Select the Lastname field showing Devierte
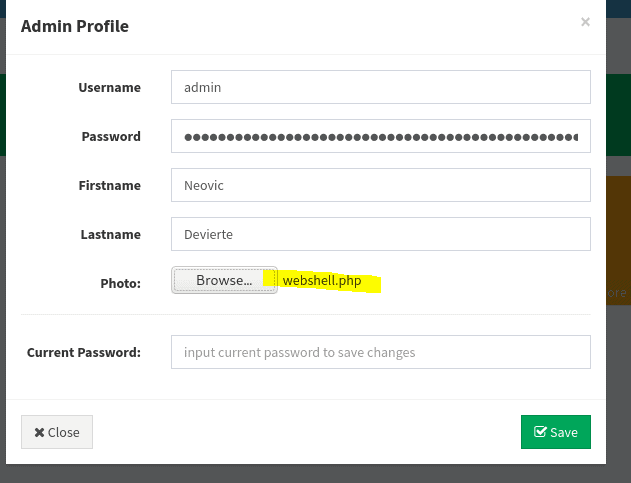 (x=381, y=234)
